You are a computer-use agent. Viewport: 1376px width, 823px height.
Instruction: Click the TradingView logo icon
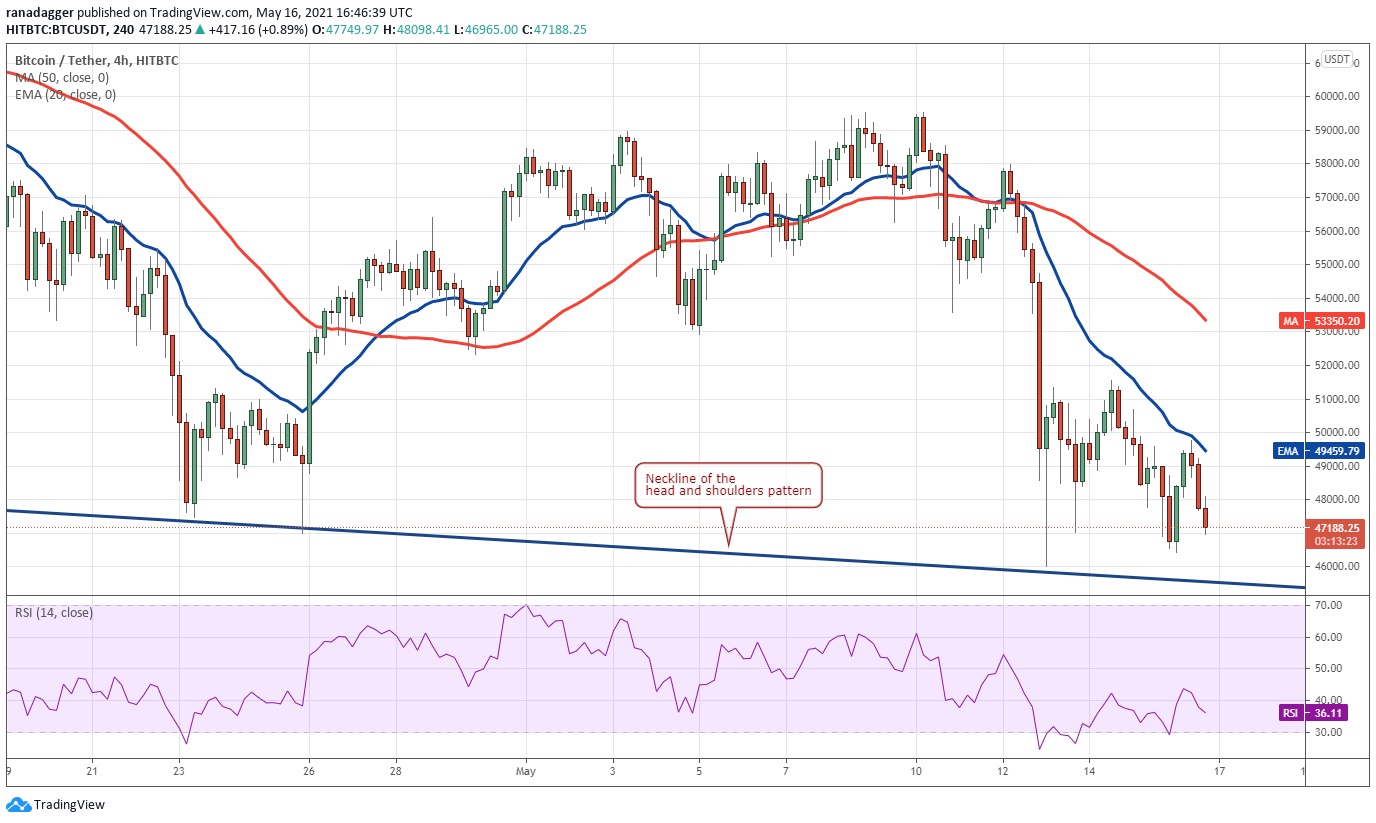(17, 804)
